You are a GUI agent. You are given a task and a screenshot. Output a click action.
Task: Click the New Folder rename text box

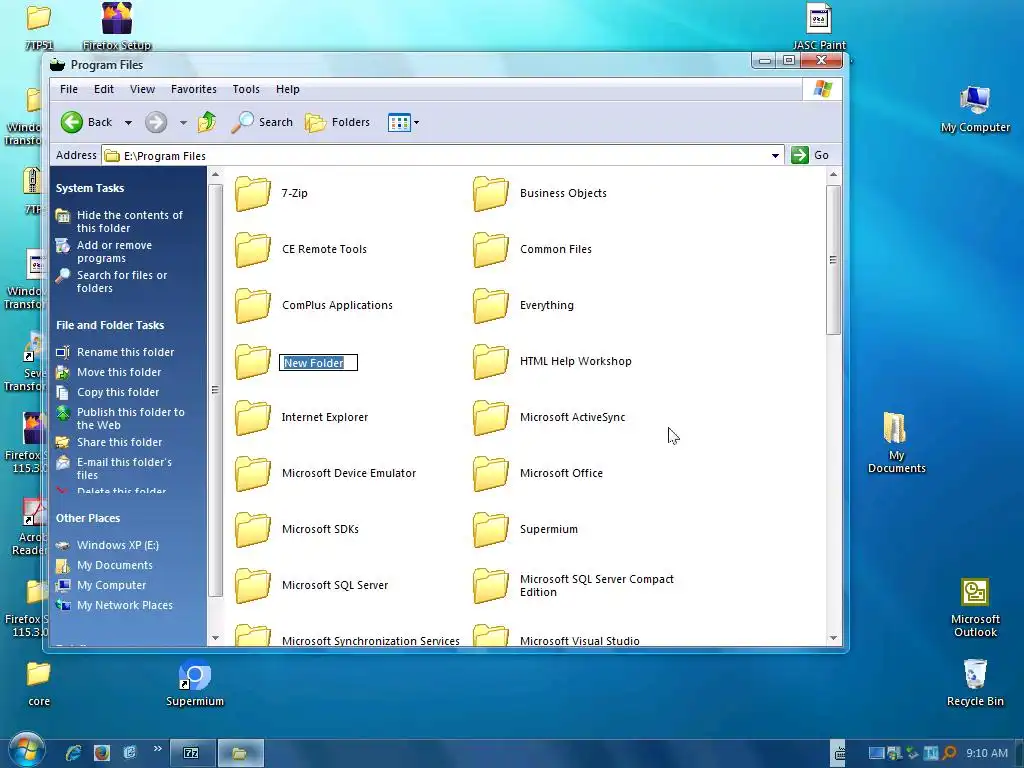coord(319,362)
